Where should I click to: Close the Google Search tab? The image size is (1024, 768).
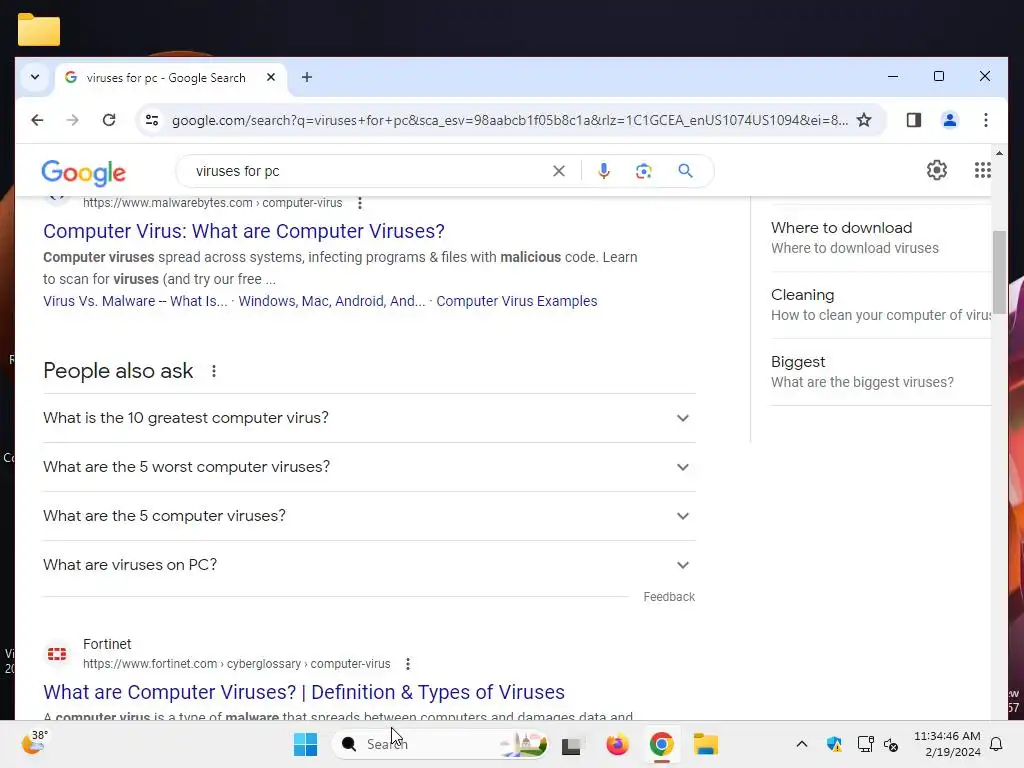click(x=271, y=77)
